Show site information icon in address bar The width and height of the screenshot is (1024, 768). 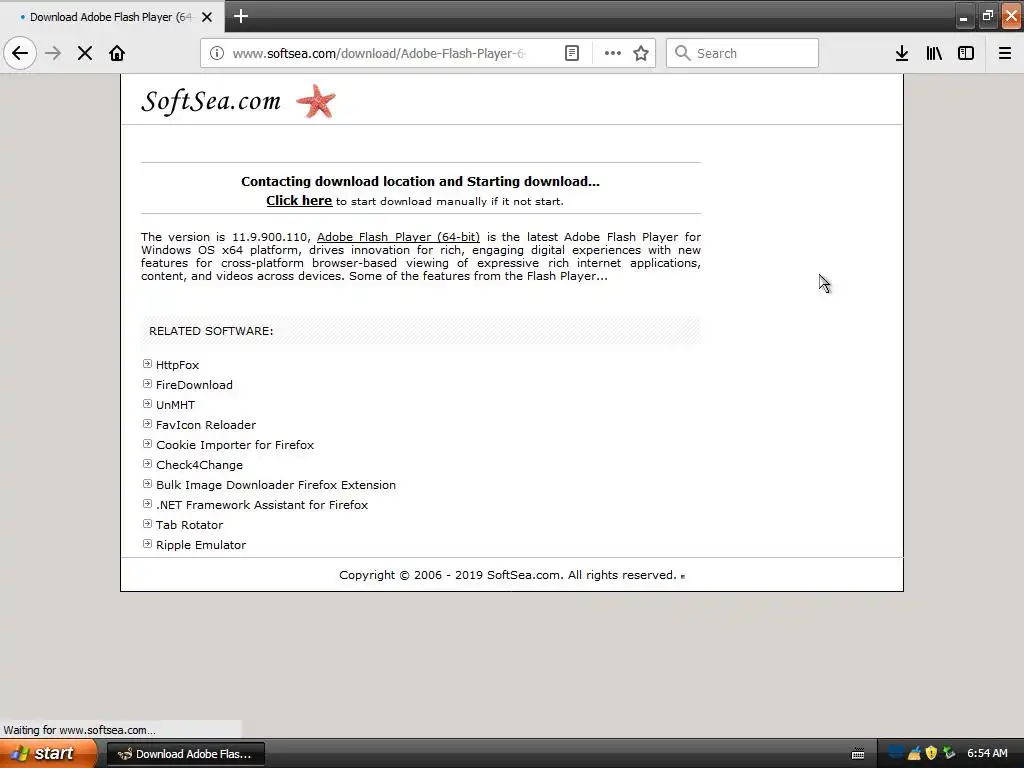[216, 53]
